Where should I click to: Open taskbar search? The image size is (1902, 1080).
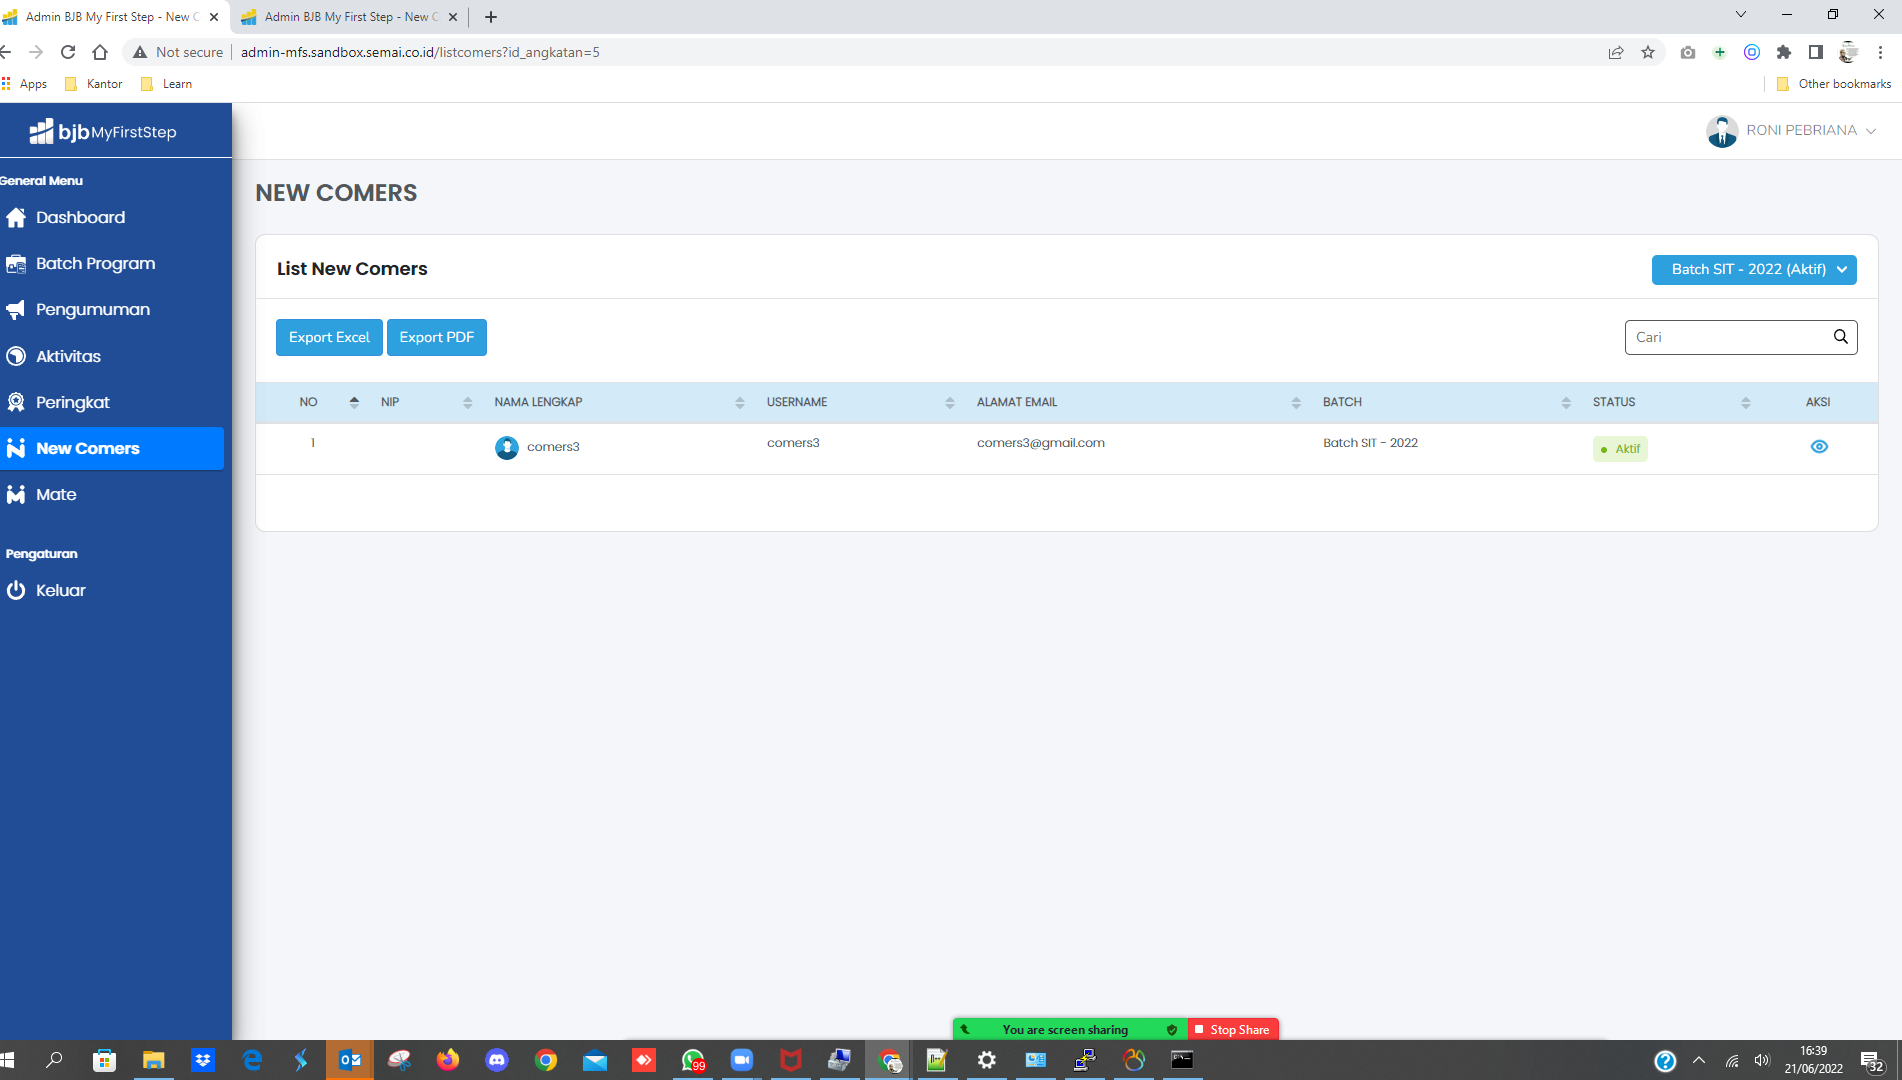[55, 1060]
